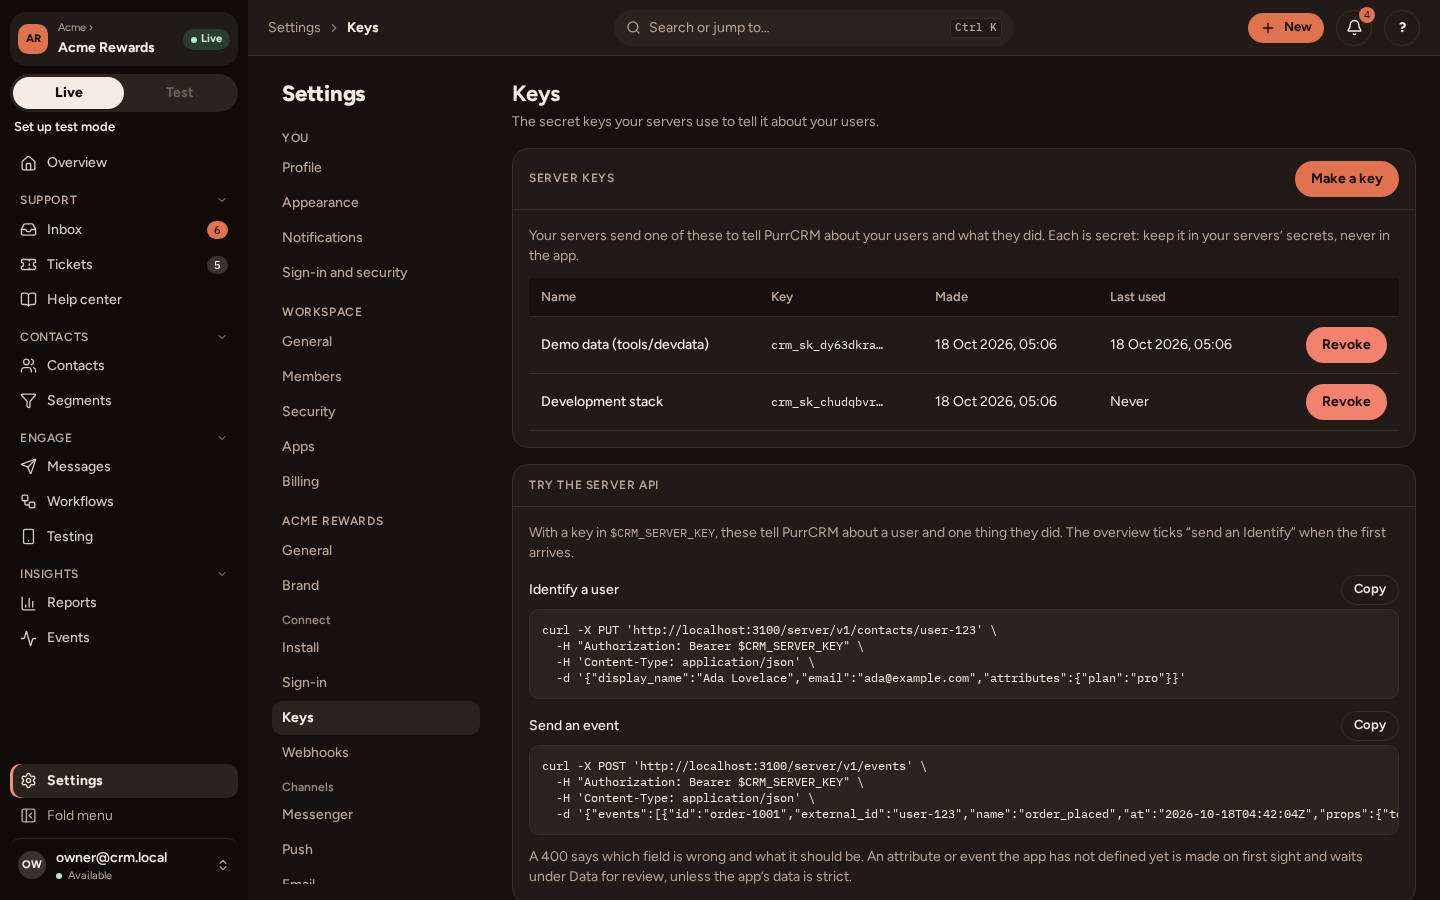1440x900 pixels.
Task: Copy the Send an event command
Action: pyautogui.click(x=1370, y=726)
